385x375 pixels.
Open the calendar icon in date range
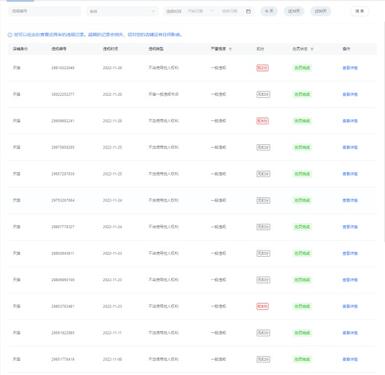248,11
